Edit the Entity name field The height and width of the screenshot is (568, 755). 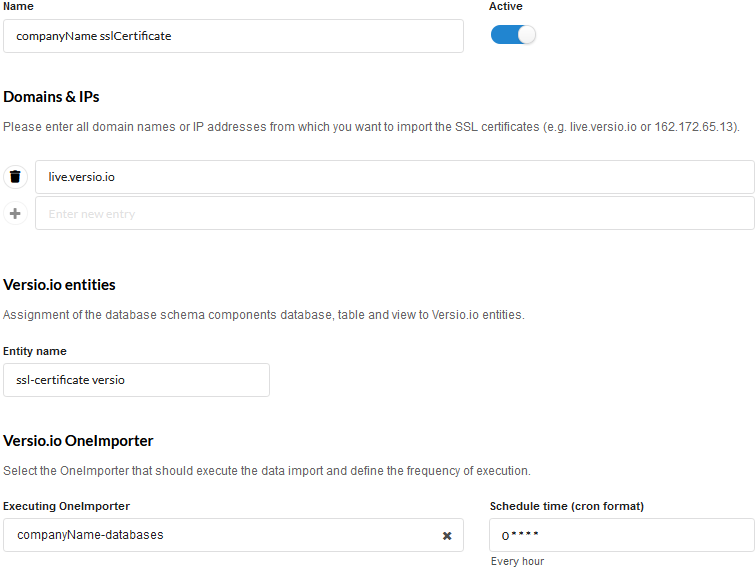pos(136,380)
